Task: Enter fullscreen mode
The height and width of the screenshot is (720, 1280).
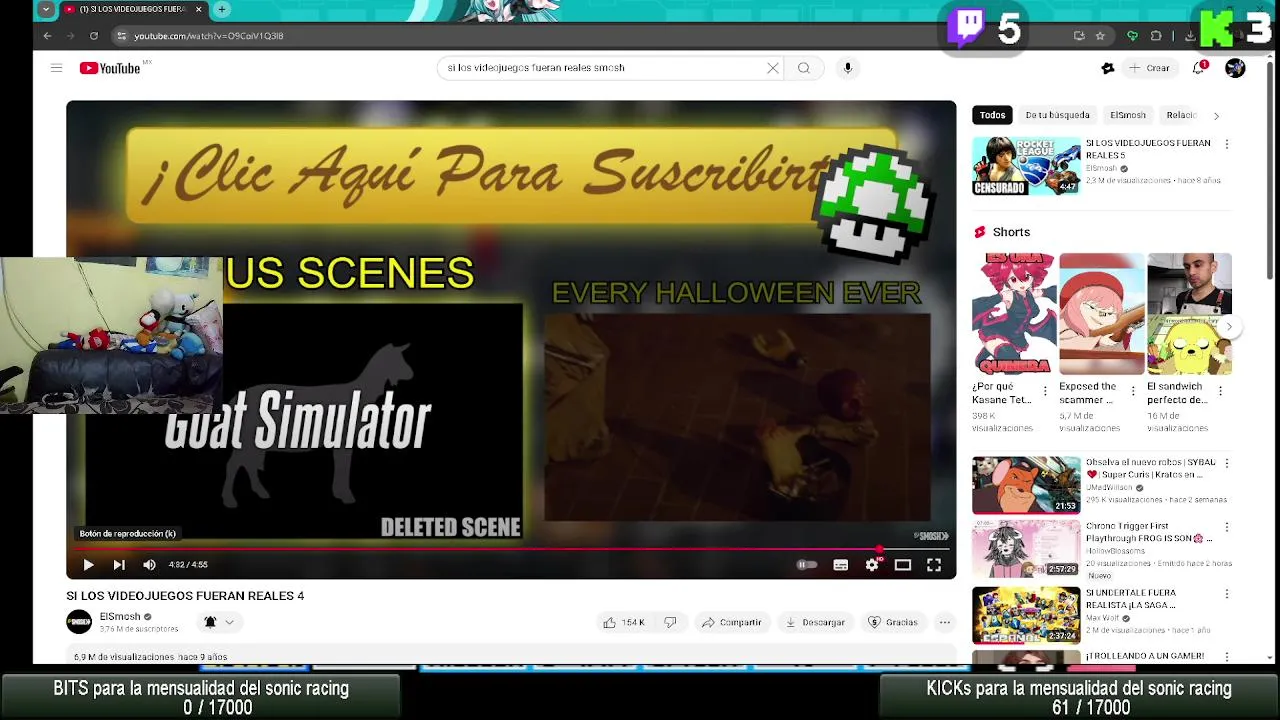Action: click(934, 565)
